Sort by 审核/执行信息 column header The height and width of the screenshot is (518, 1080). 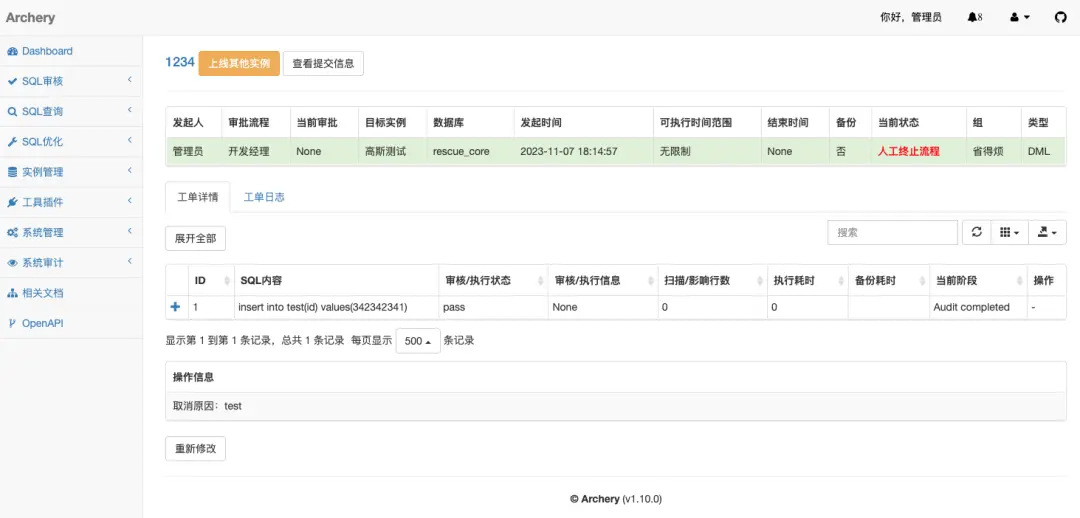click(x=603, y=280)
